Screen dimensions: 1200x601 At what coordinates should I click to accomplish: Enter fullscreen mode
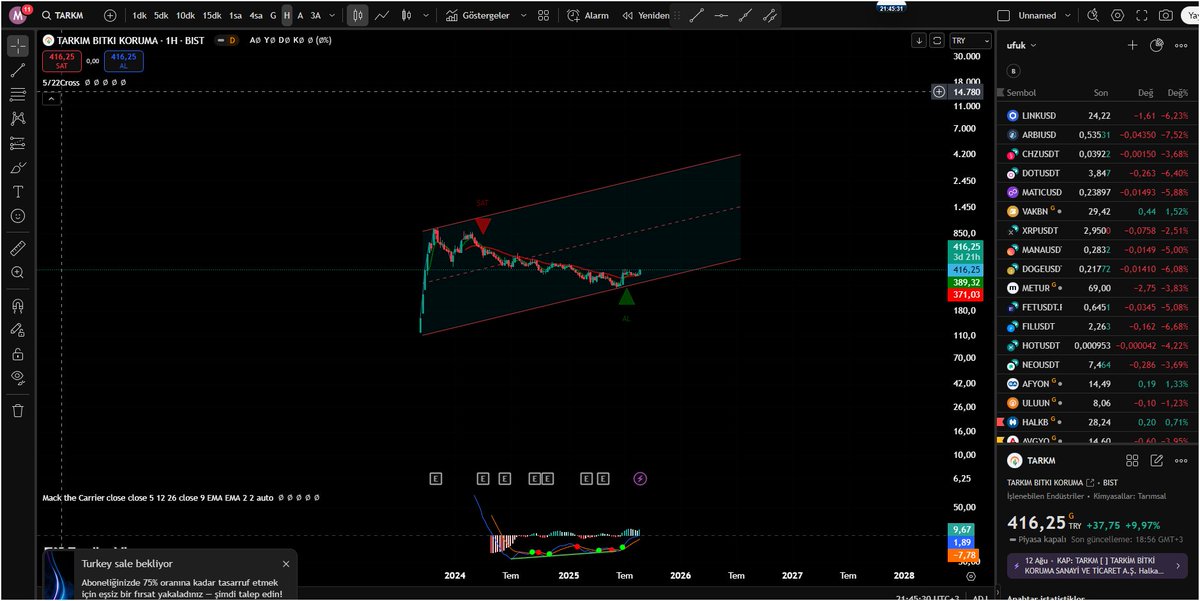(x=1141, y=16)
